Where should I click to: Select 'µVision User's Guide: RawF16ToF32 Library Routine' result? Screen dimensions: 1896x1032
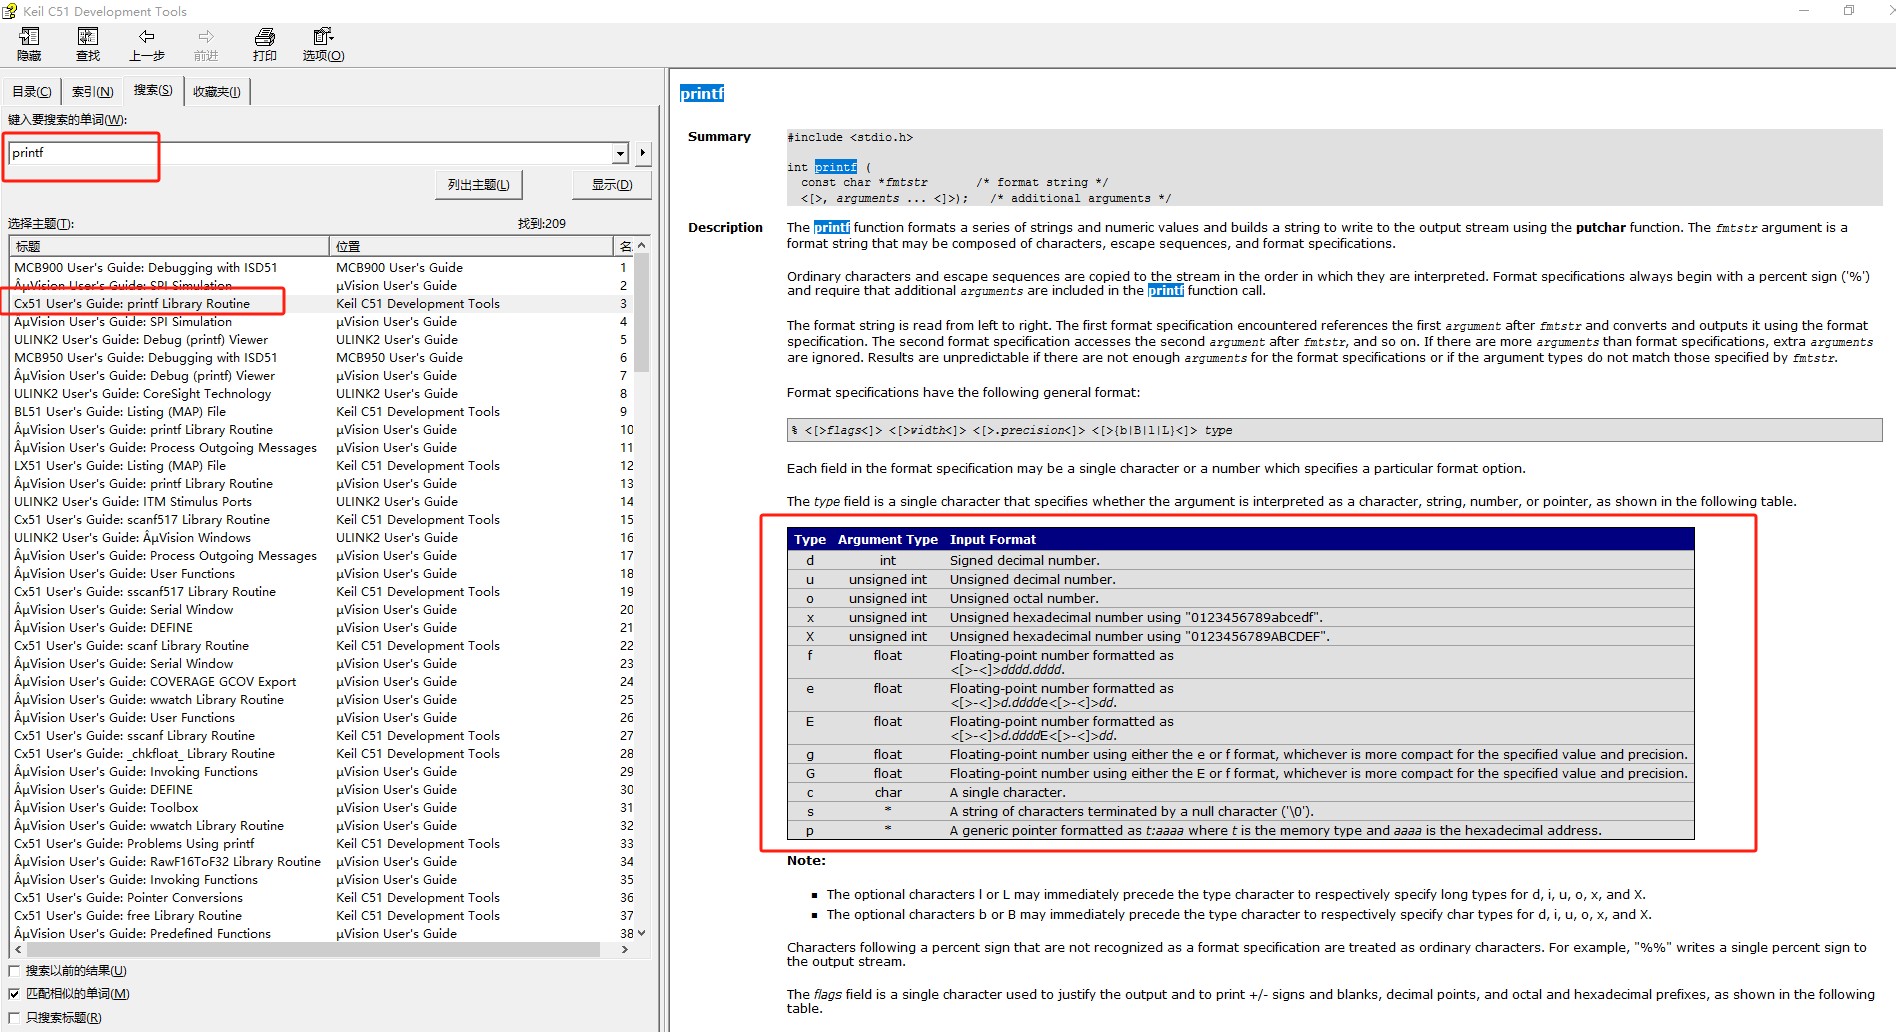click(x=168, y=862)
